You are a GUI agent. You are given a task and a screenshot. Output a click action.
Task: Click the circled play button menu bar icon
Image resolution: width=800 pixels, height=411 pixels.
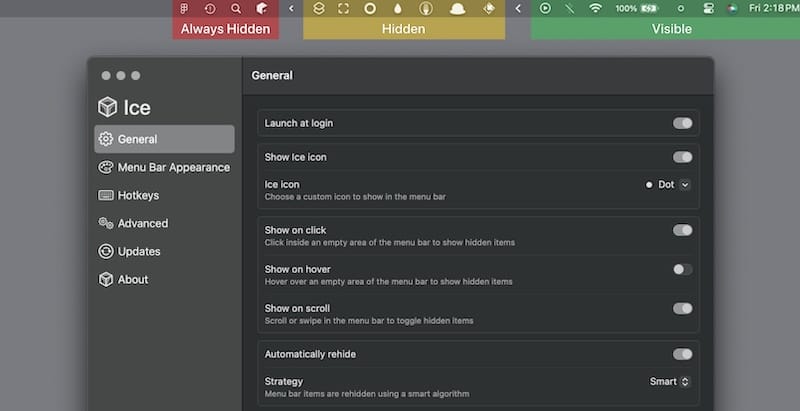(545, 8)
